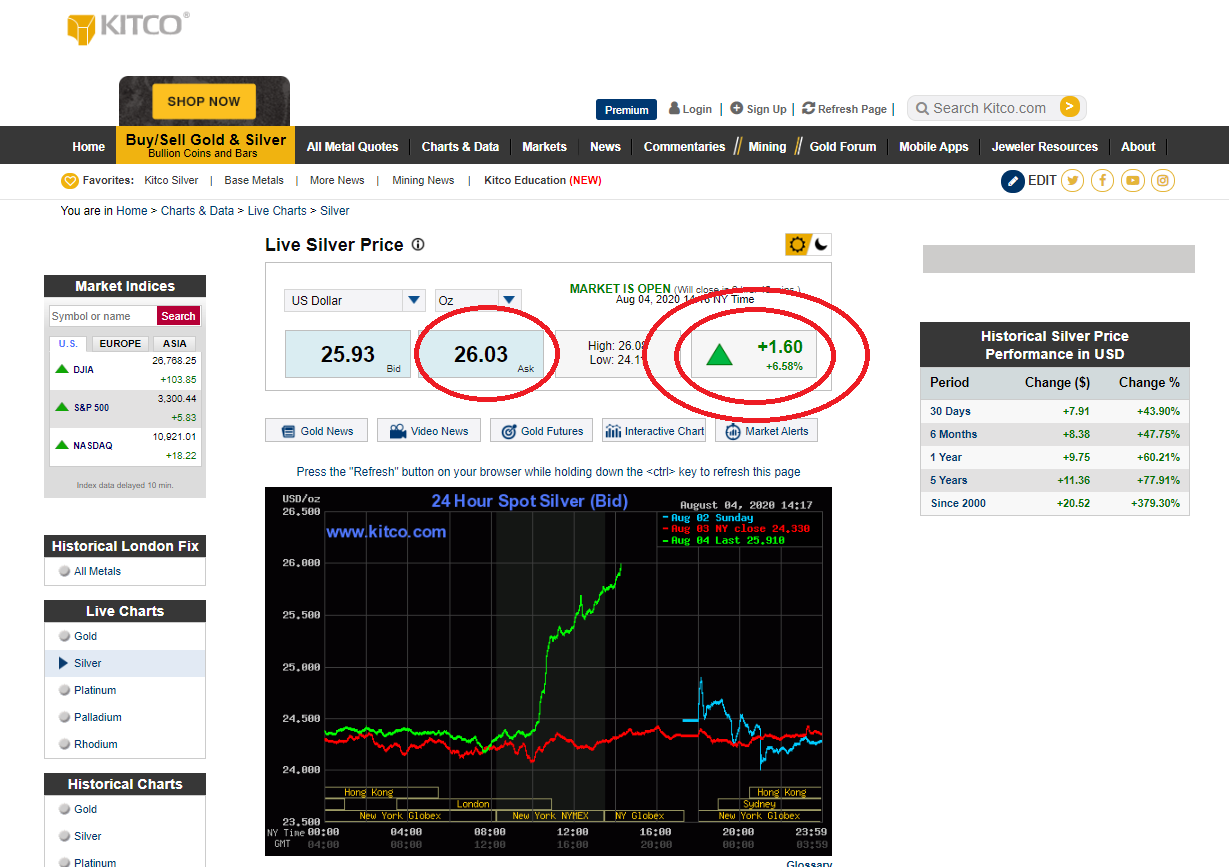The height and width of the screenshot is (867, 1229).
Task: Click the EDIT pencil icon
Action: (x=1013, y=181)
